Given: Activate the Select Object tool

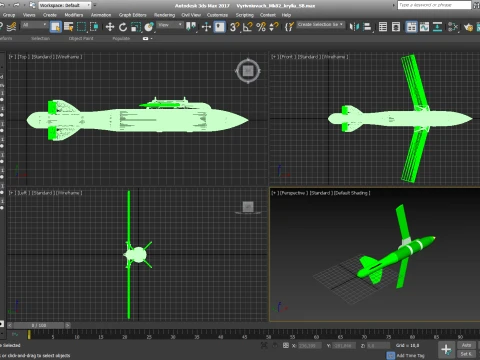Looking at the screenshot, I should click(56, 27).
